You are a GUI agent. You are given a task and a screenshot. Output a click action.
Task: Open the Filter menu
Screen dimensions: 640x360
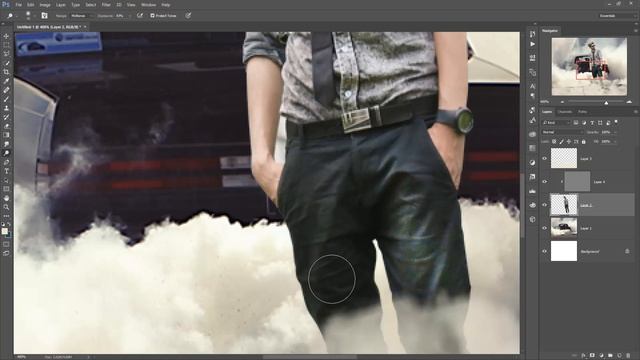click(x=106, y=5)
